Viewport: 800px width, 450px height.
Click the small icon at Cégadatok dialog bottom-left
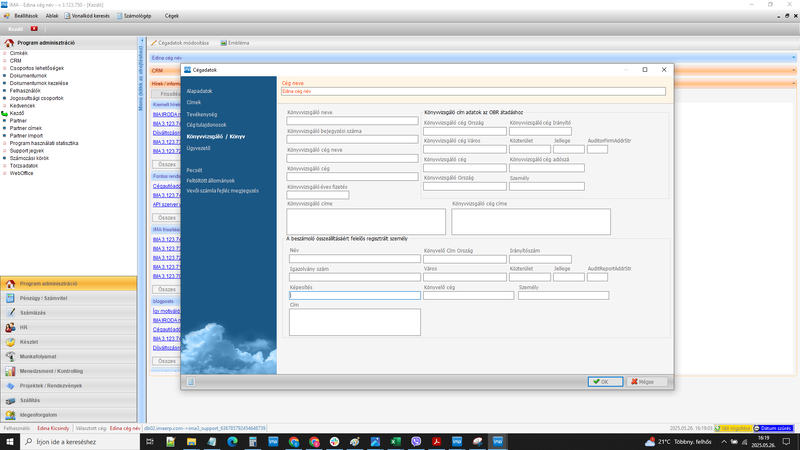coord(191,382)
